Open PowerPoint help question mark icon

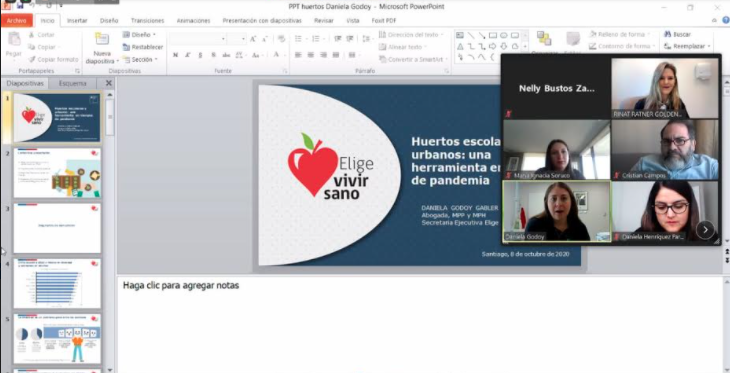tap(725, 20)
